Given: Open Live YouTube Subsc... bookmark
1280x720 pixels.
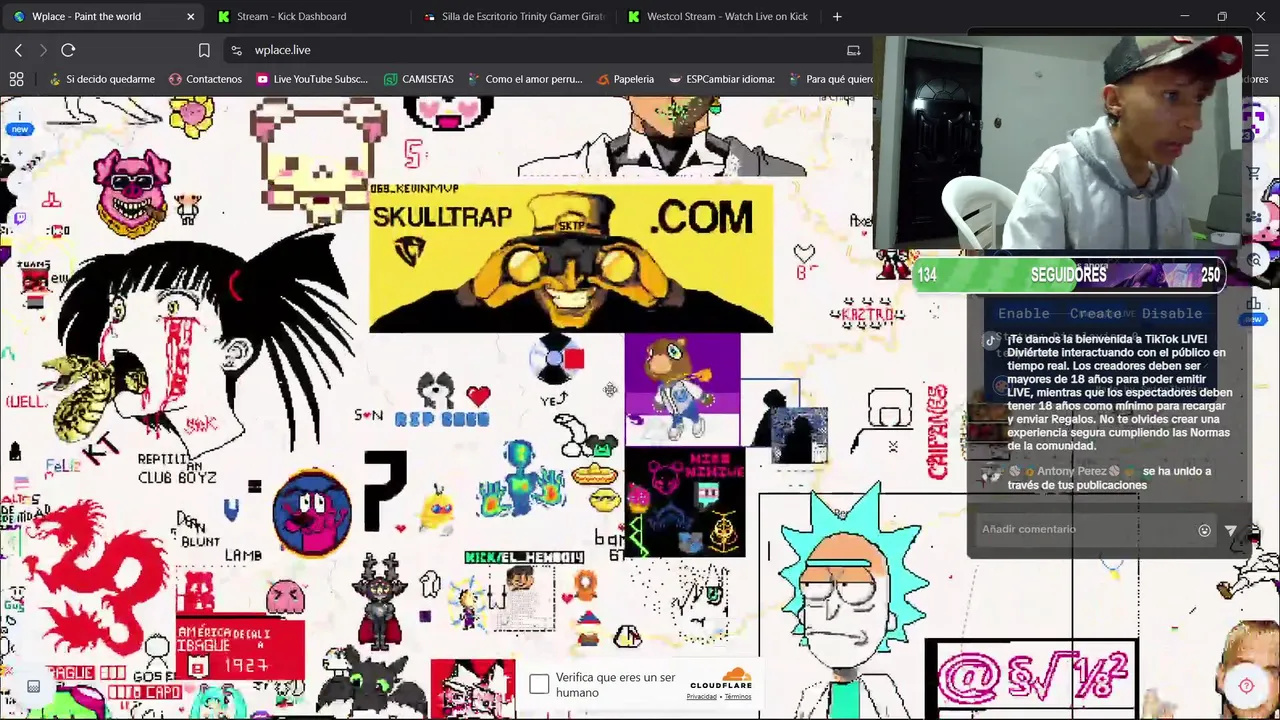Looking at the screenshot, I should tap(312, 79).
